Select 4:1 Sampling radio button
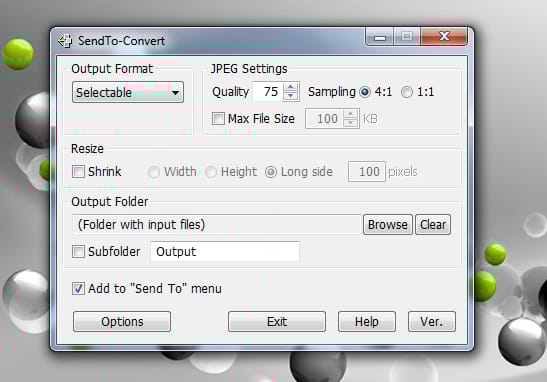 coord(365,92)
